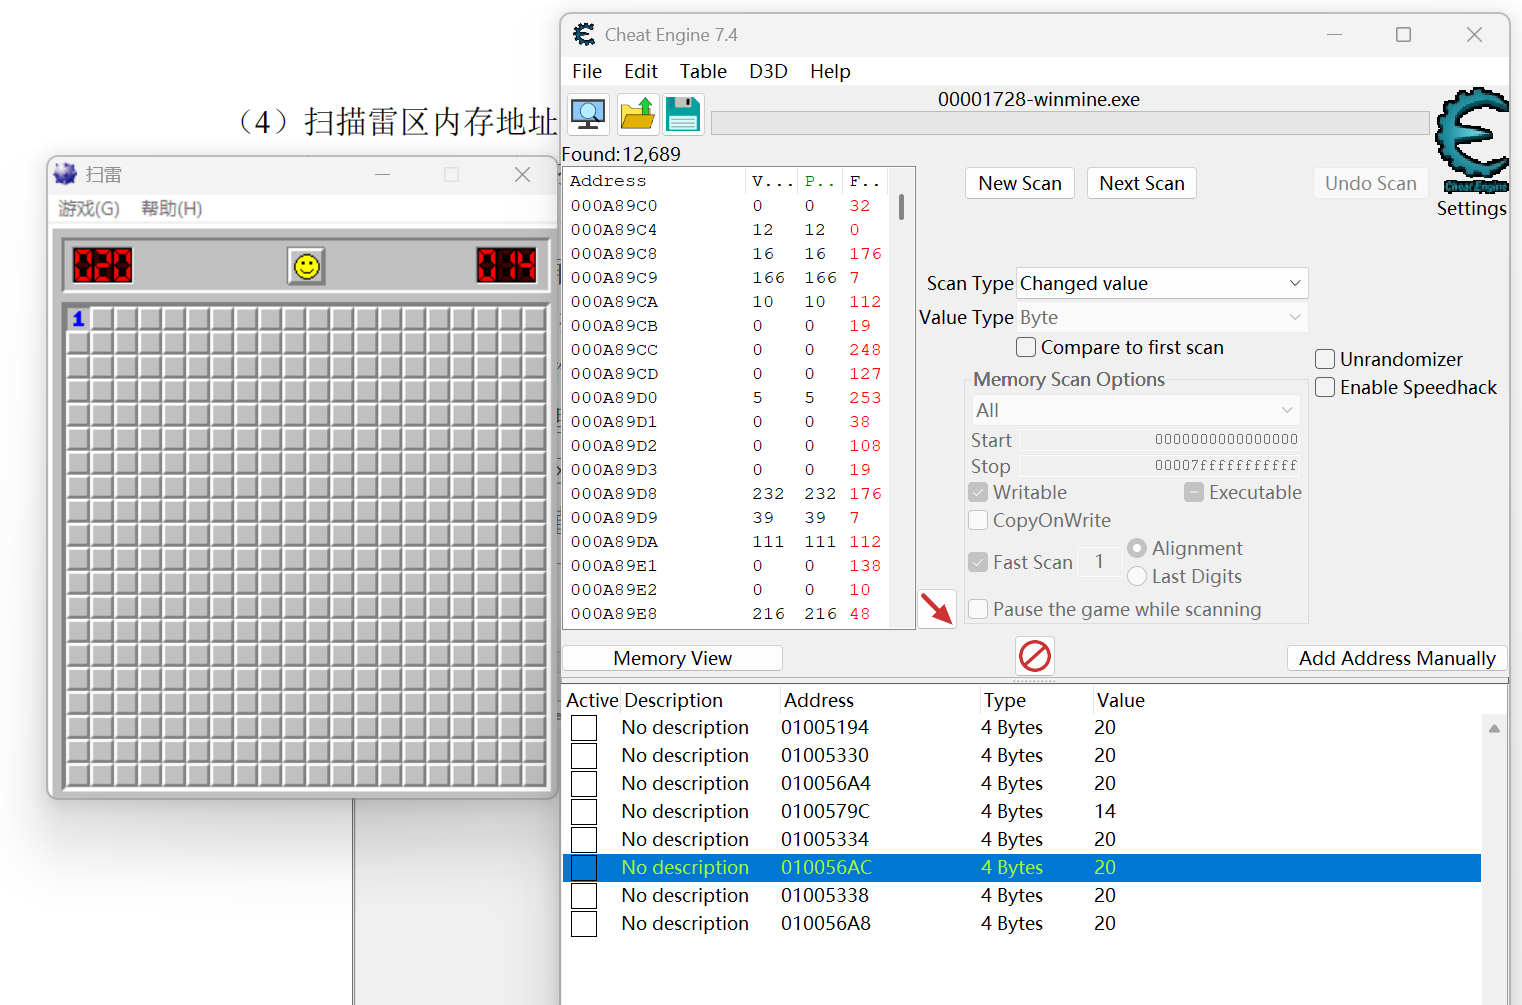Screen dimensions: 1522x1005
Task: Click the Save table floppy disk icon
Action: pos(683,114)
